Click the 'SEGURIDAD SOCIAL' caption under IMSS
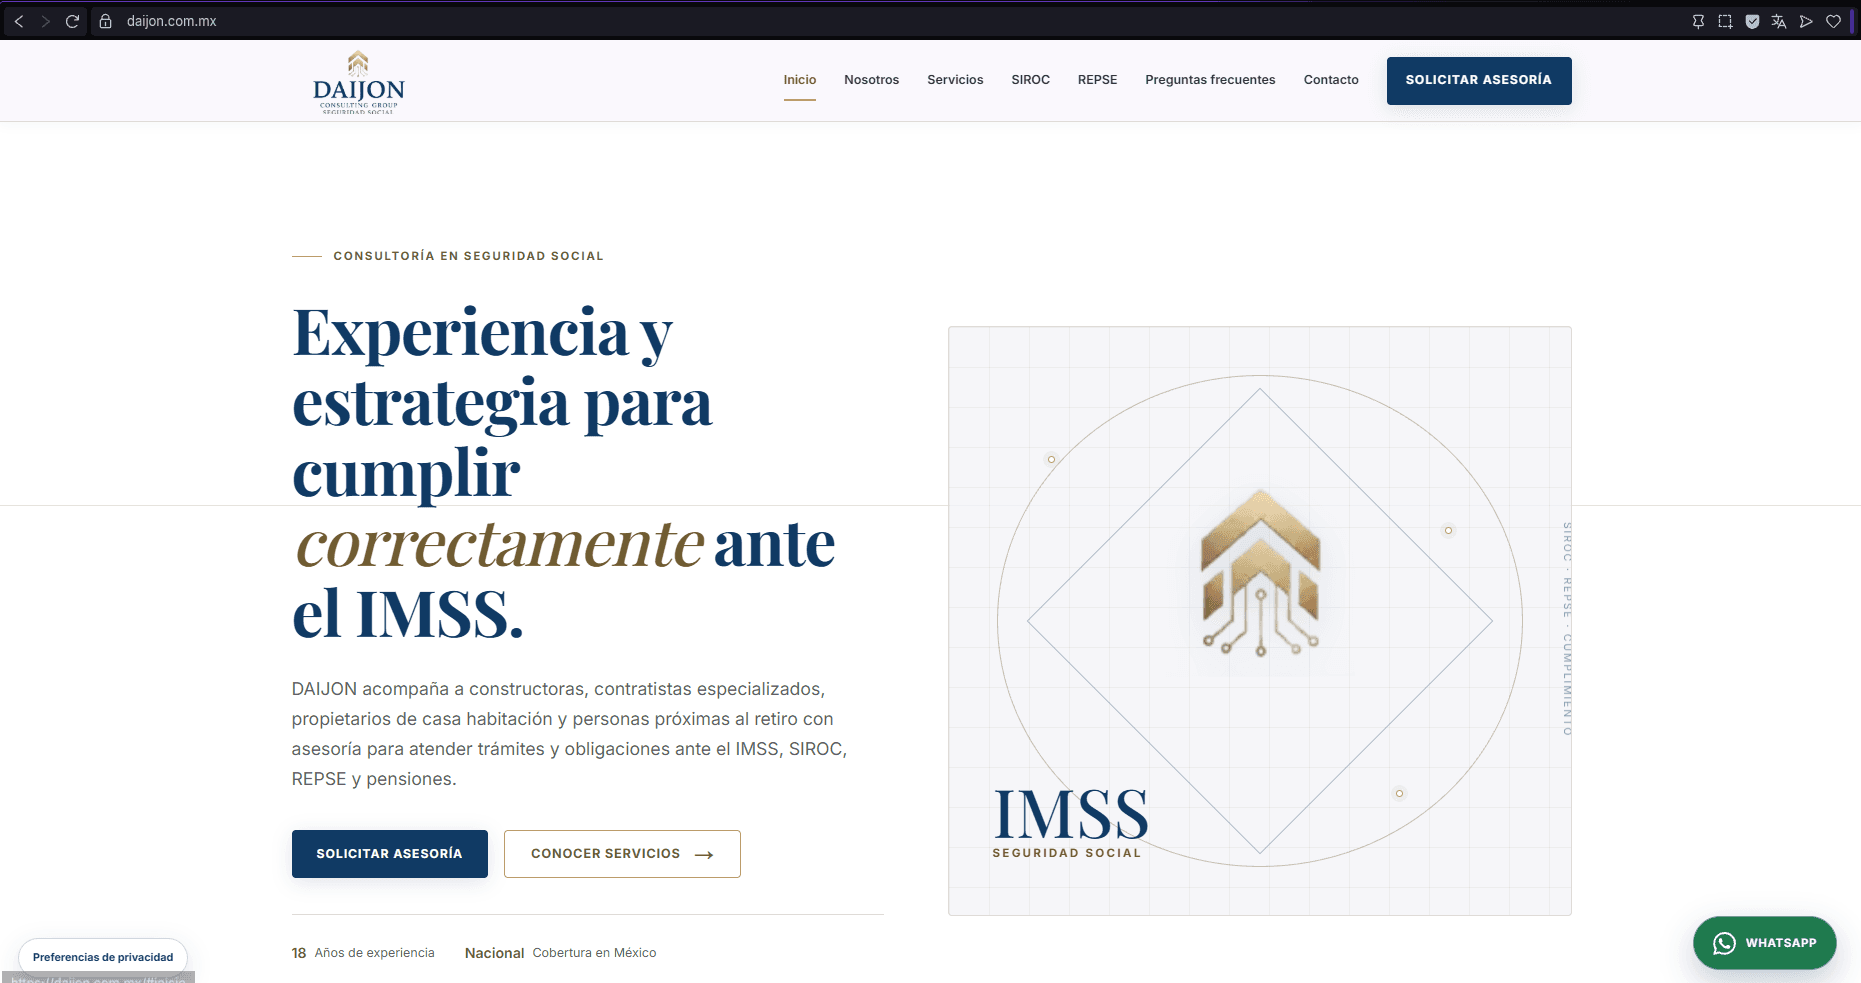Screen dimensions: 1861x983 tap(1067, 853)
